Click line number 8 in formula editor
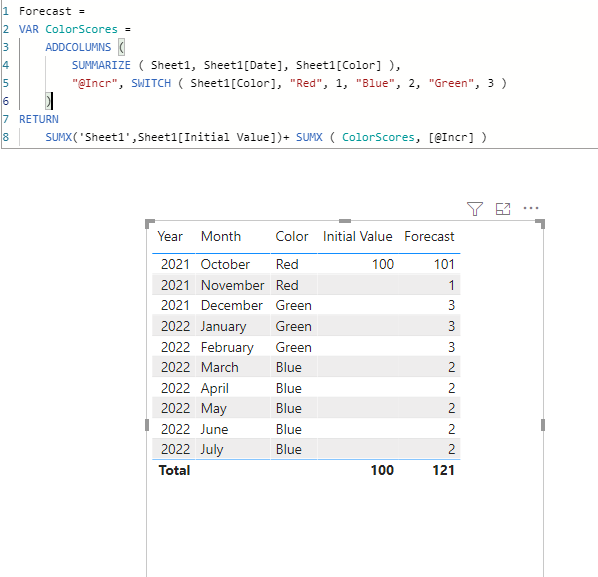The height and width of the screenshot is (577, 598). 6,137
